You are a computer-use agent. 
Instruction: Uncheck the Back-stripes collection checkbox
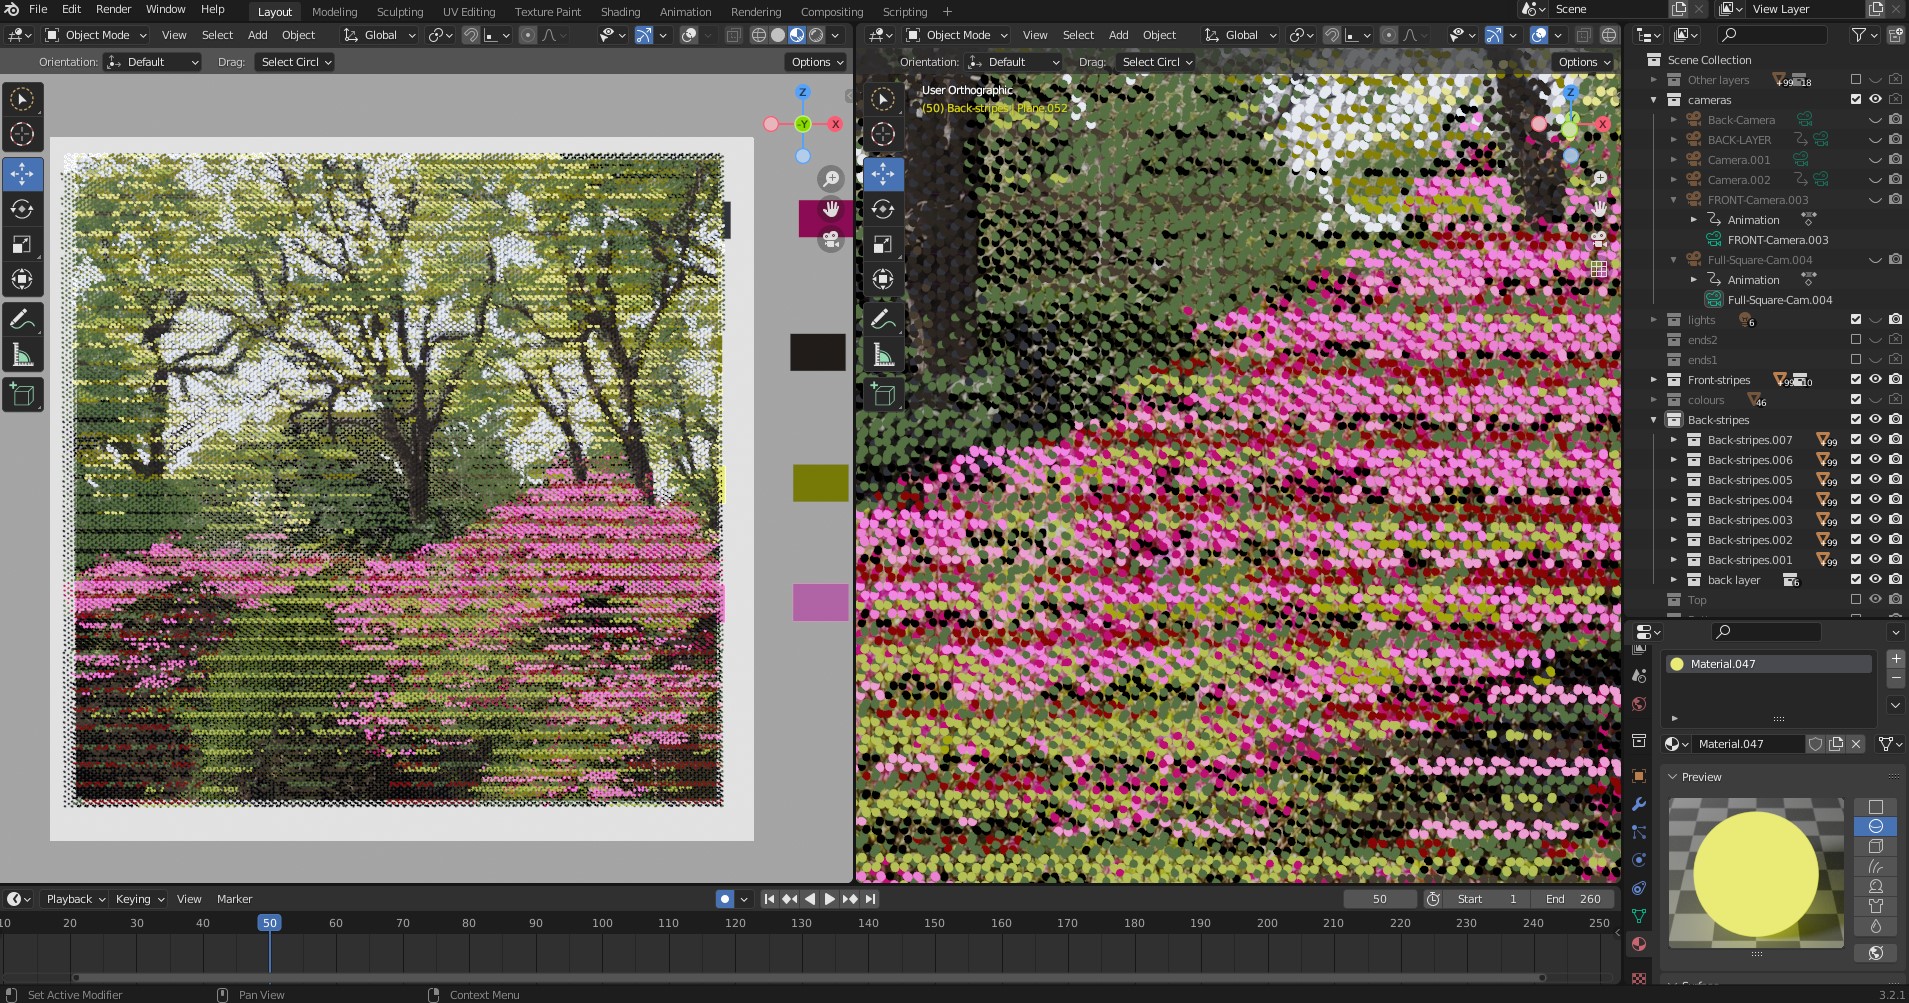pos(1856,420)
